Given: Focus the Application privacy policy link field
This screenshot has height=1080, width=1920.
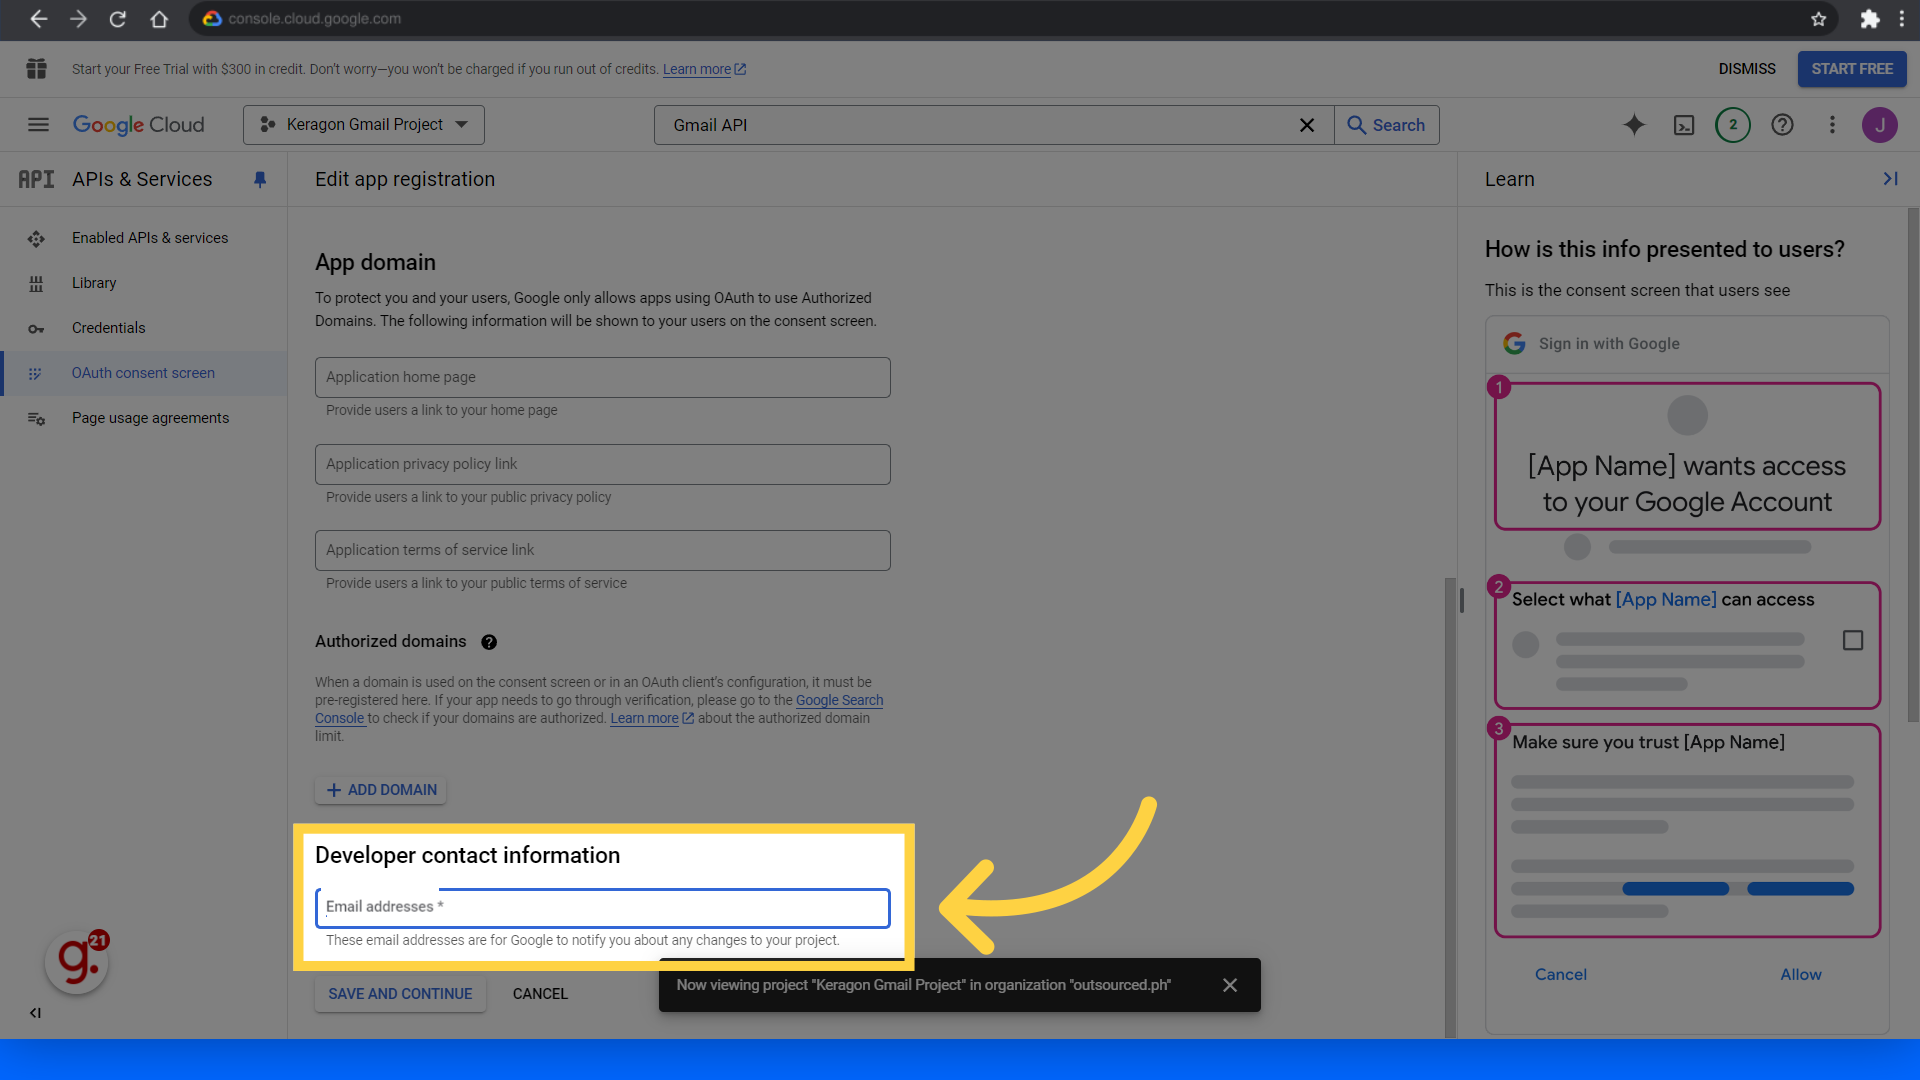Looking at the screenshot, I should (x=603, y=464).
